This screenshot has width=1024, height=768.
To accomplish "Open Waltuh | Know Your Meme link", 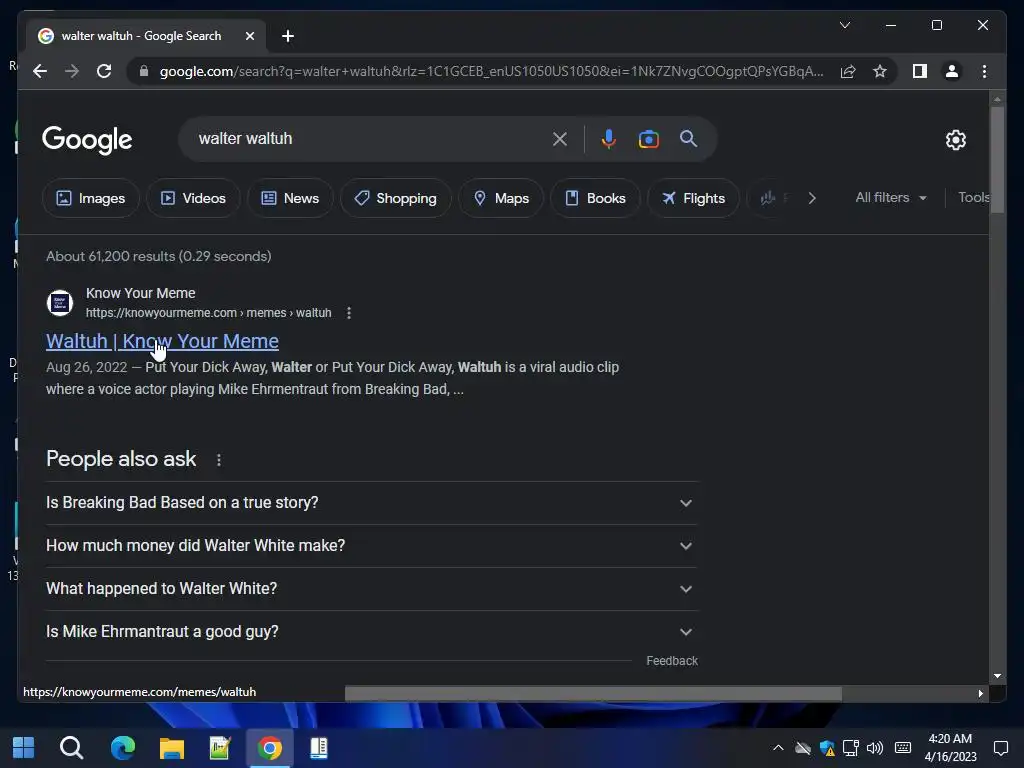I will (x=162, y=341).
